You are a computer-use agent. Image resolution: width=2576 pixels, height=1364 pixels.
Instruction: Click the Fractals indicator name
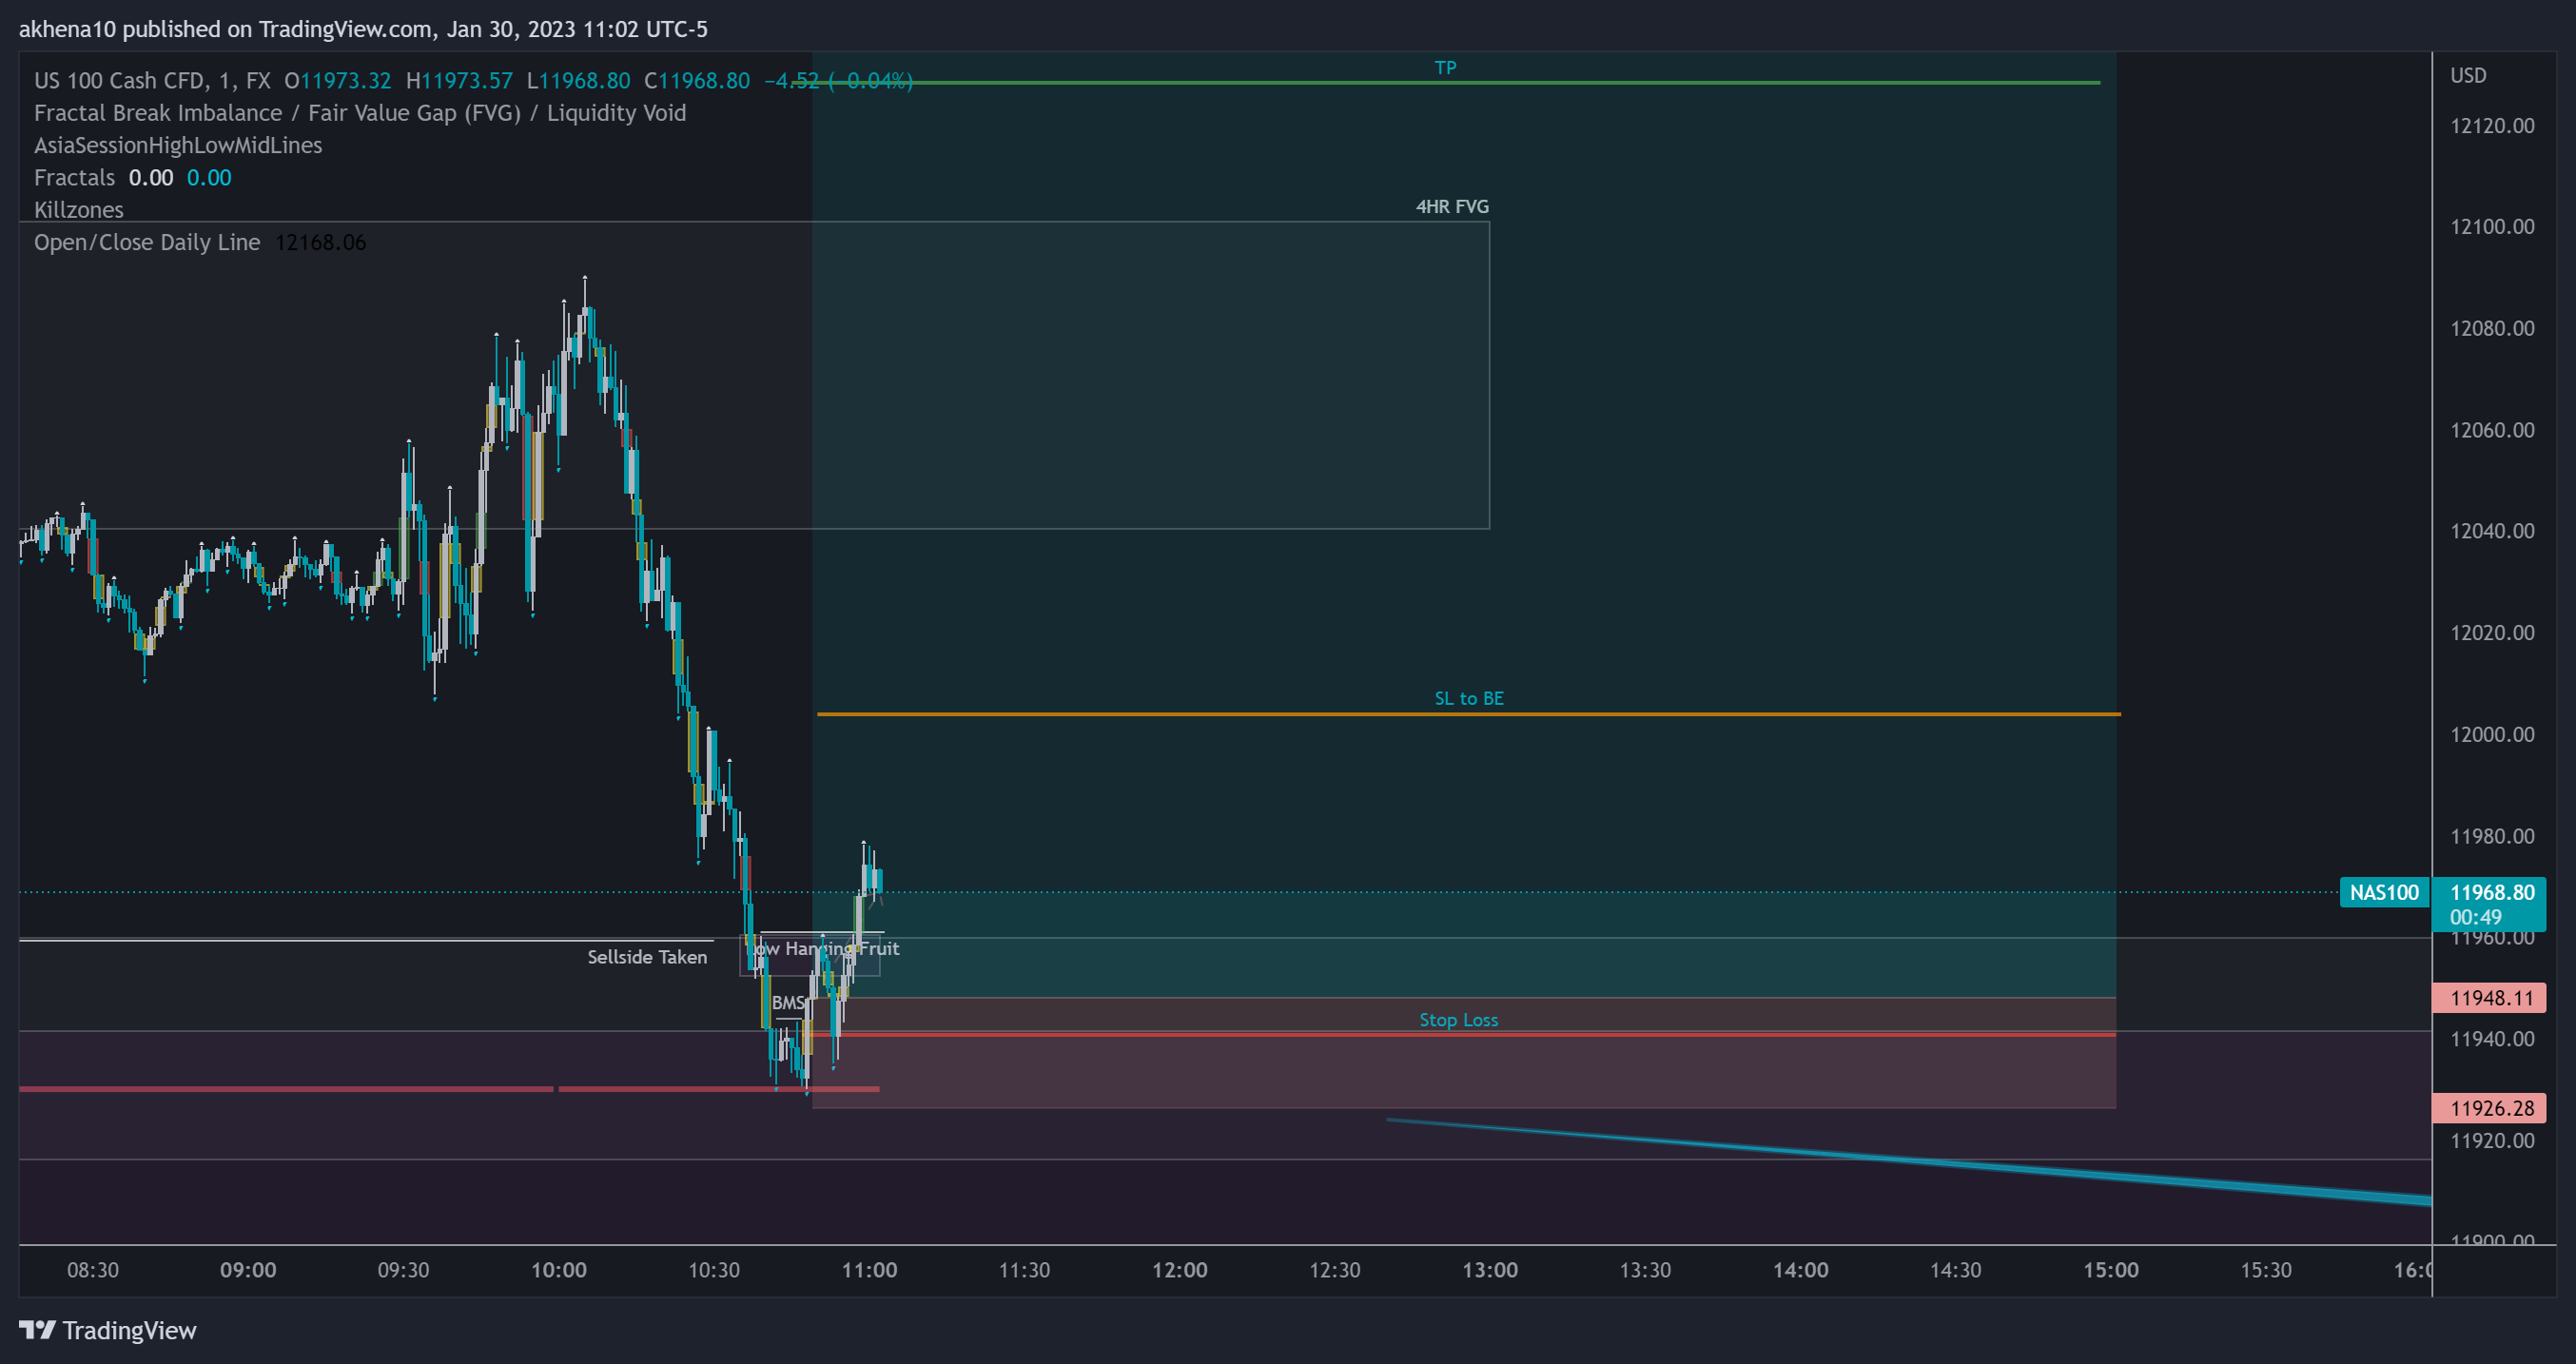[x=74, y=178]
